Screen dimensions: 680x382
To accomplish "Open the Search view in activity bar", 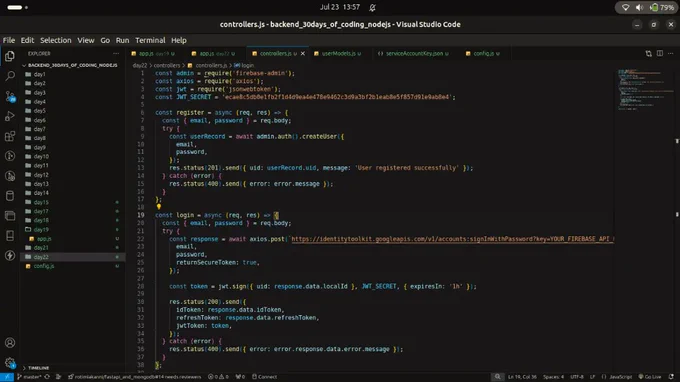I will [x=10, y=76].
